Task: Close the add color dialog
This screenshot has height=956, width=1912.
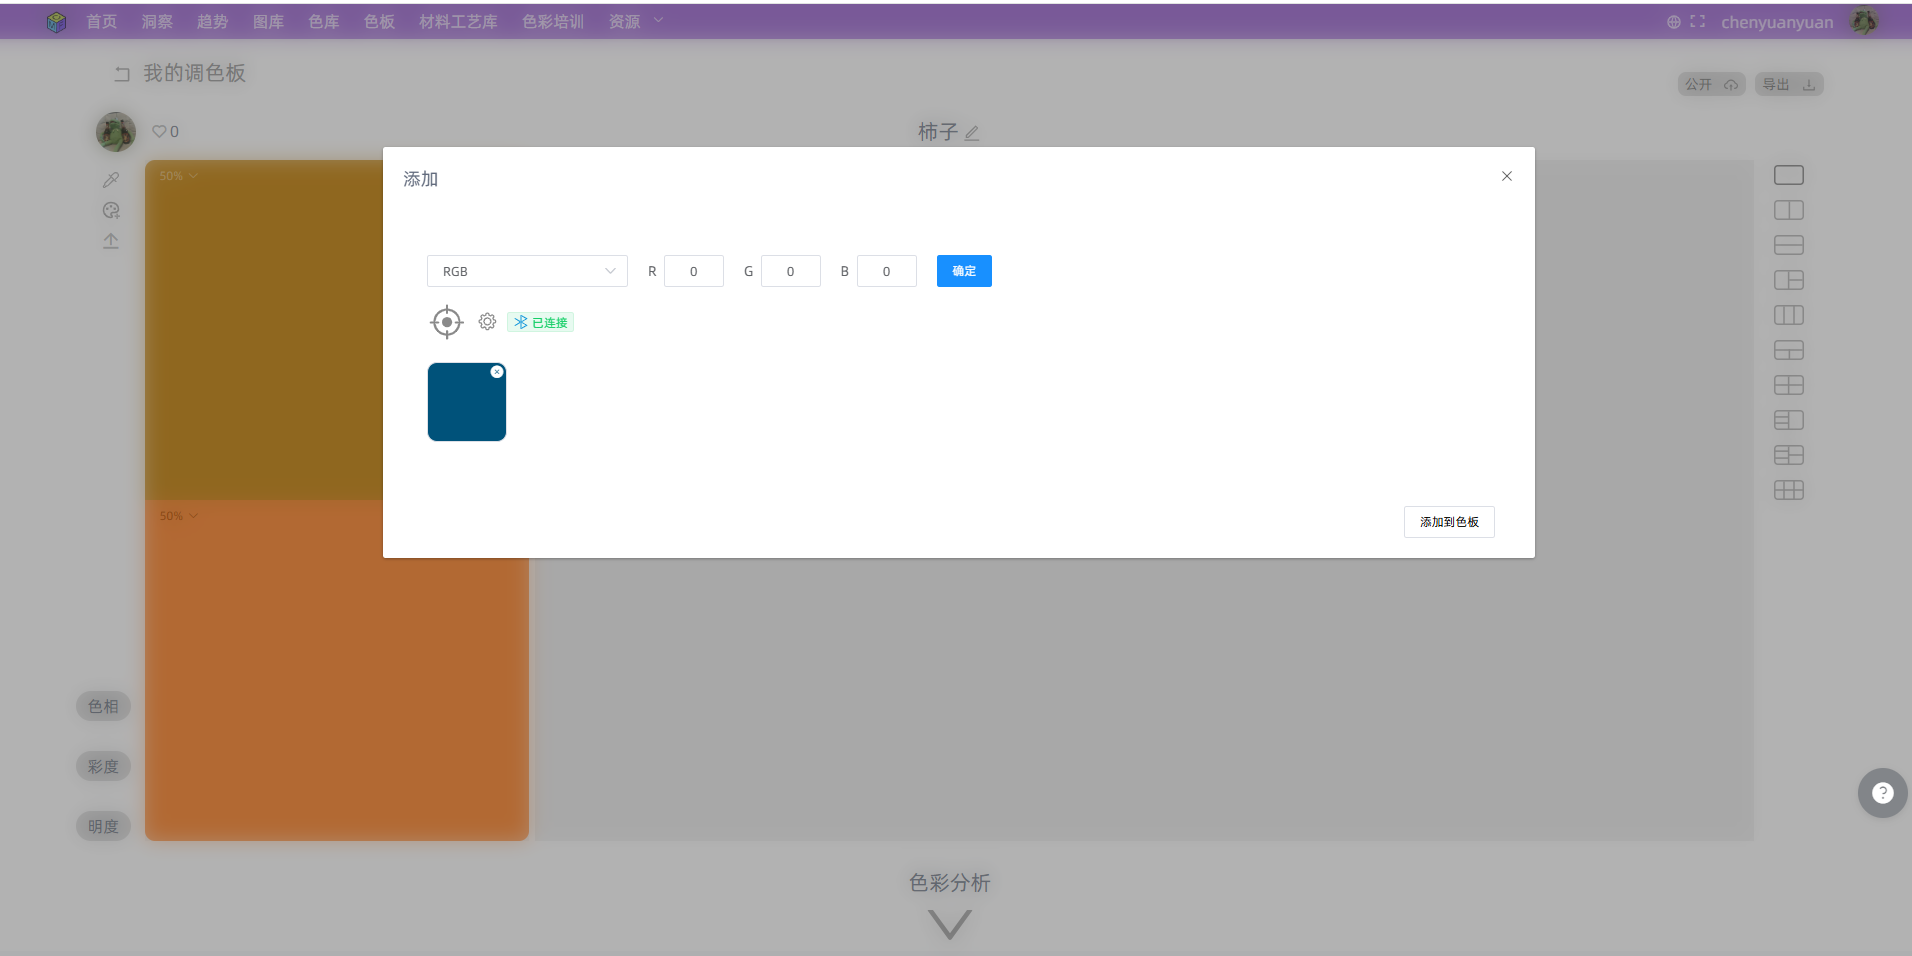Action: (x=1506, y=176)
